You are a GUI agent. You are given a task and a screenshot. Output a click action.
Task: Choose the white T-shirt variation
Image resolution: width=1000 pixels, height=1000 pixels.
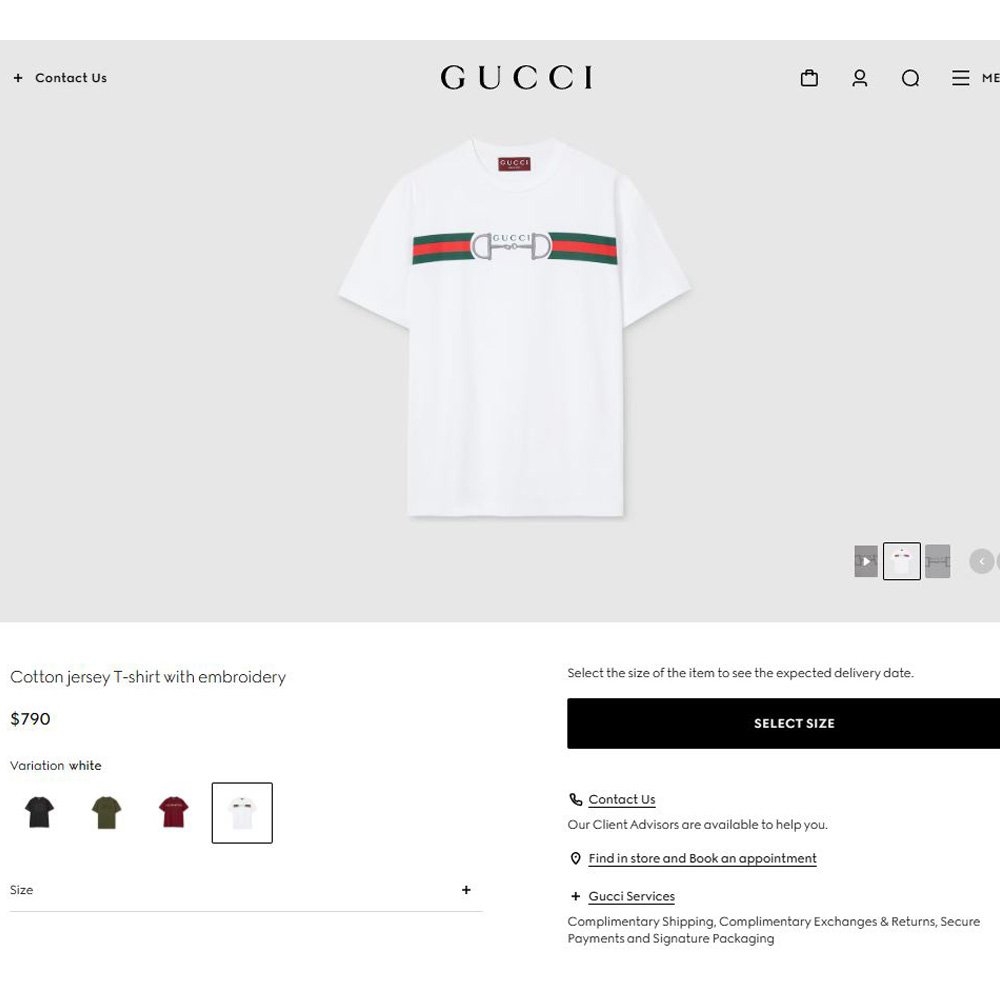pos(242,812)
